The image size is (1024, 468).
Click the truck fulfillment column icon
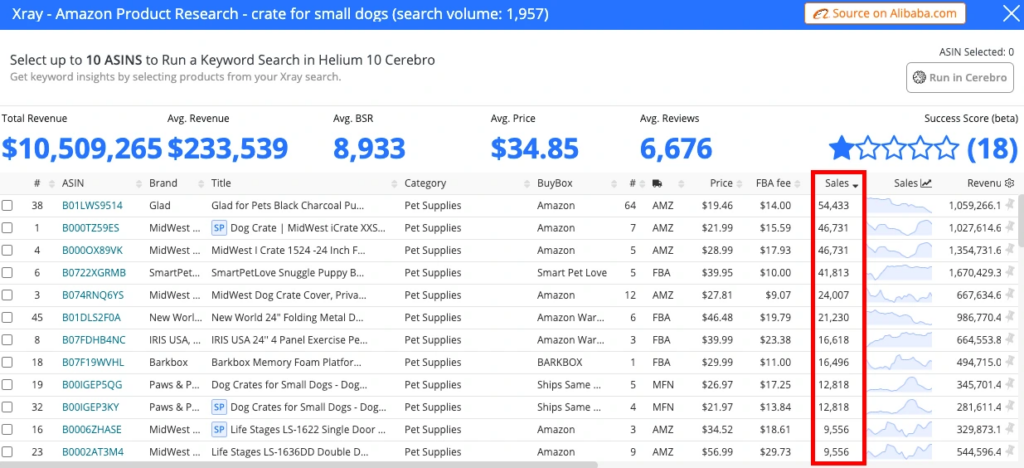[x=656, y=184]
